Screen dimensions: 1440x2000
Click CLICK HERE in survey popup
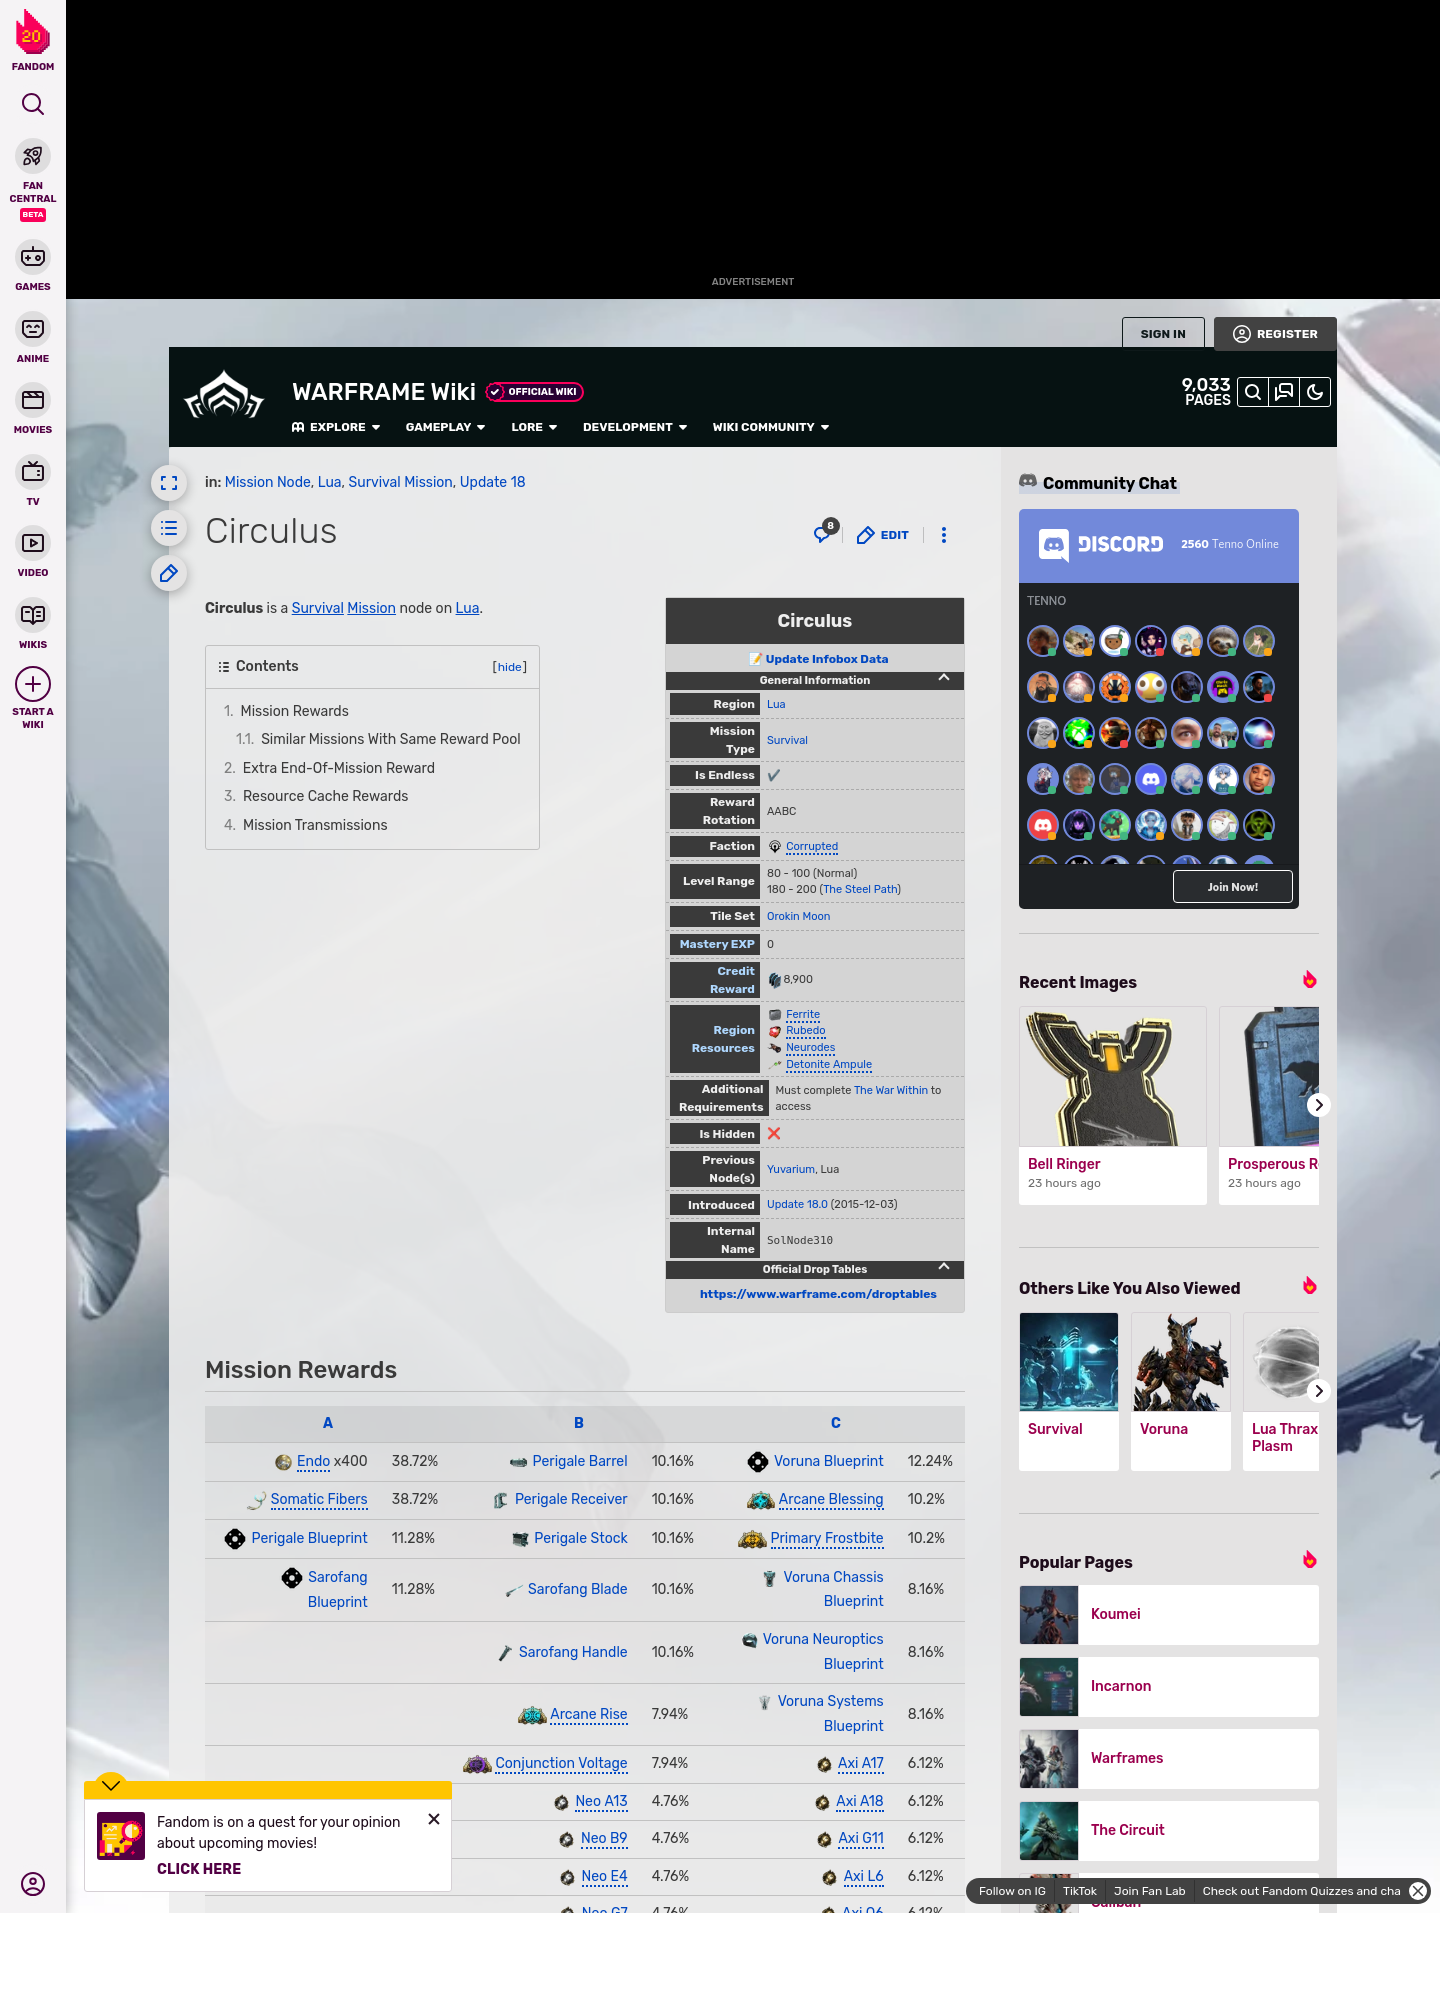coord(199,1869)
